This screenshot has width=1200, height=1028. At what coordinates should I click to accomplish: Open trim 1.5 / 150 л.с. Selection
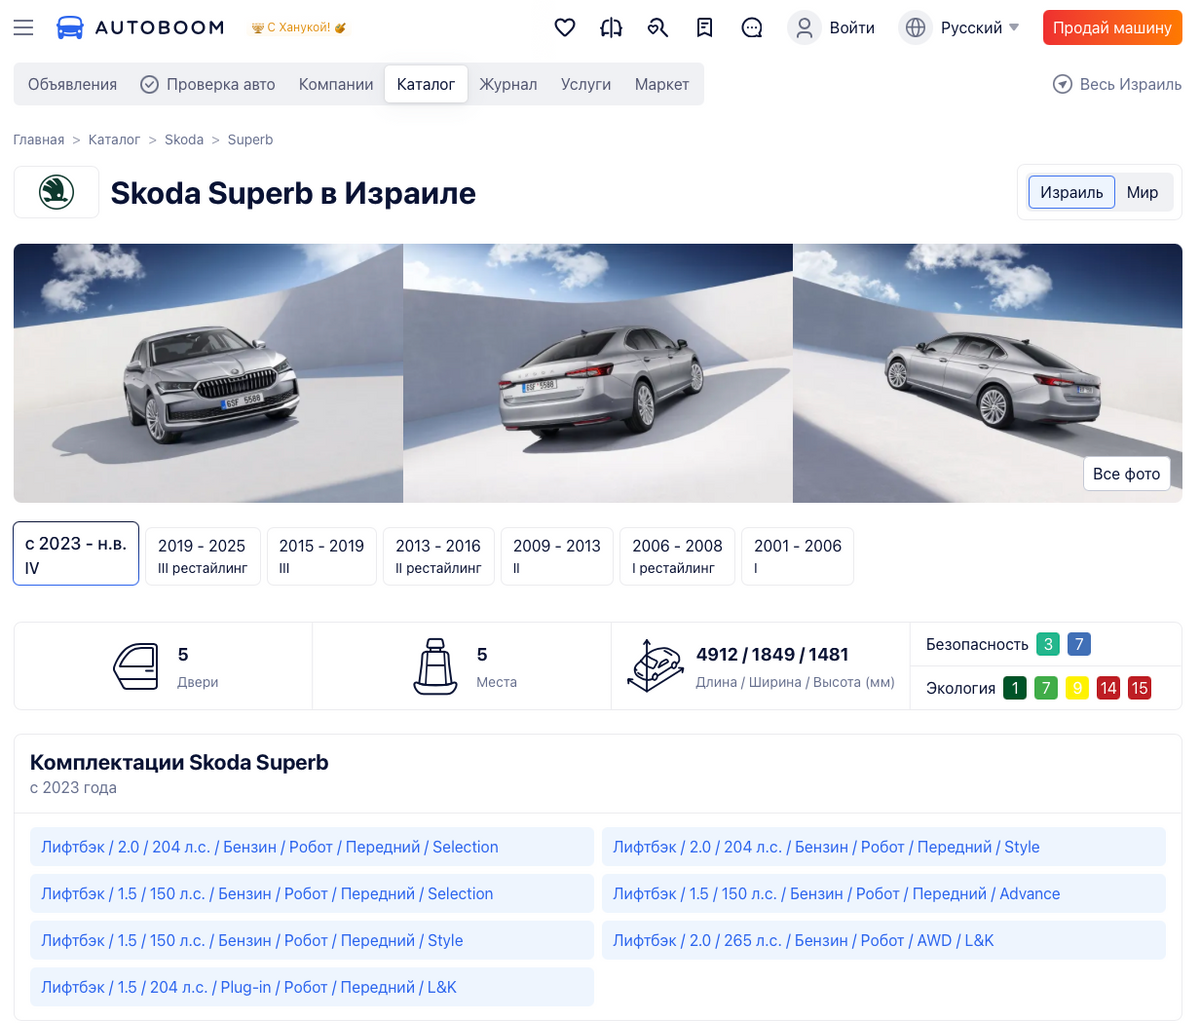(312, 894)
